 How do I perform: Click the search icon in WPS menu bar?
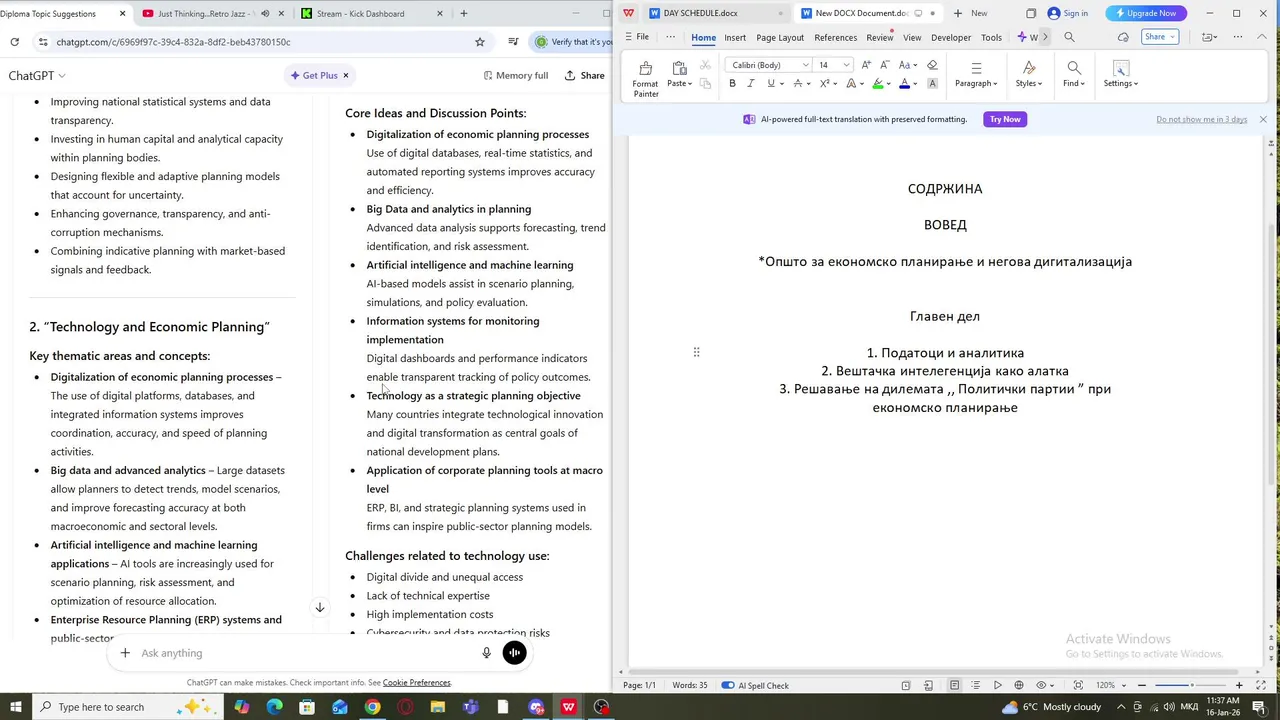(x=1069, y=37)
